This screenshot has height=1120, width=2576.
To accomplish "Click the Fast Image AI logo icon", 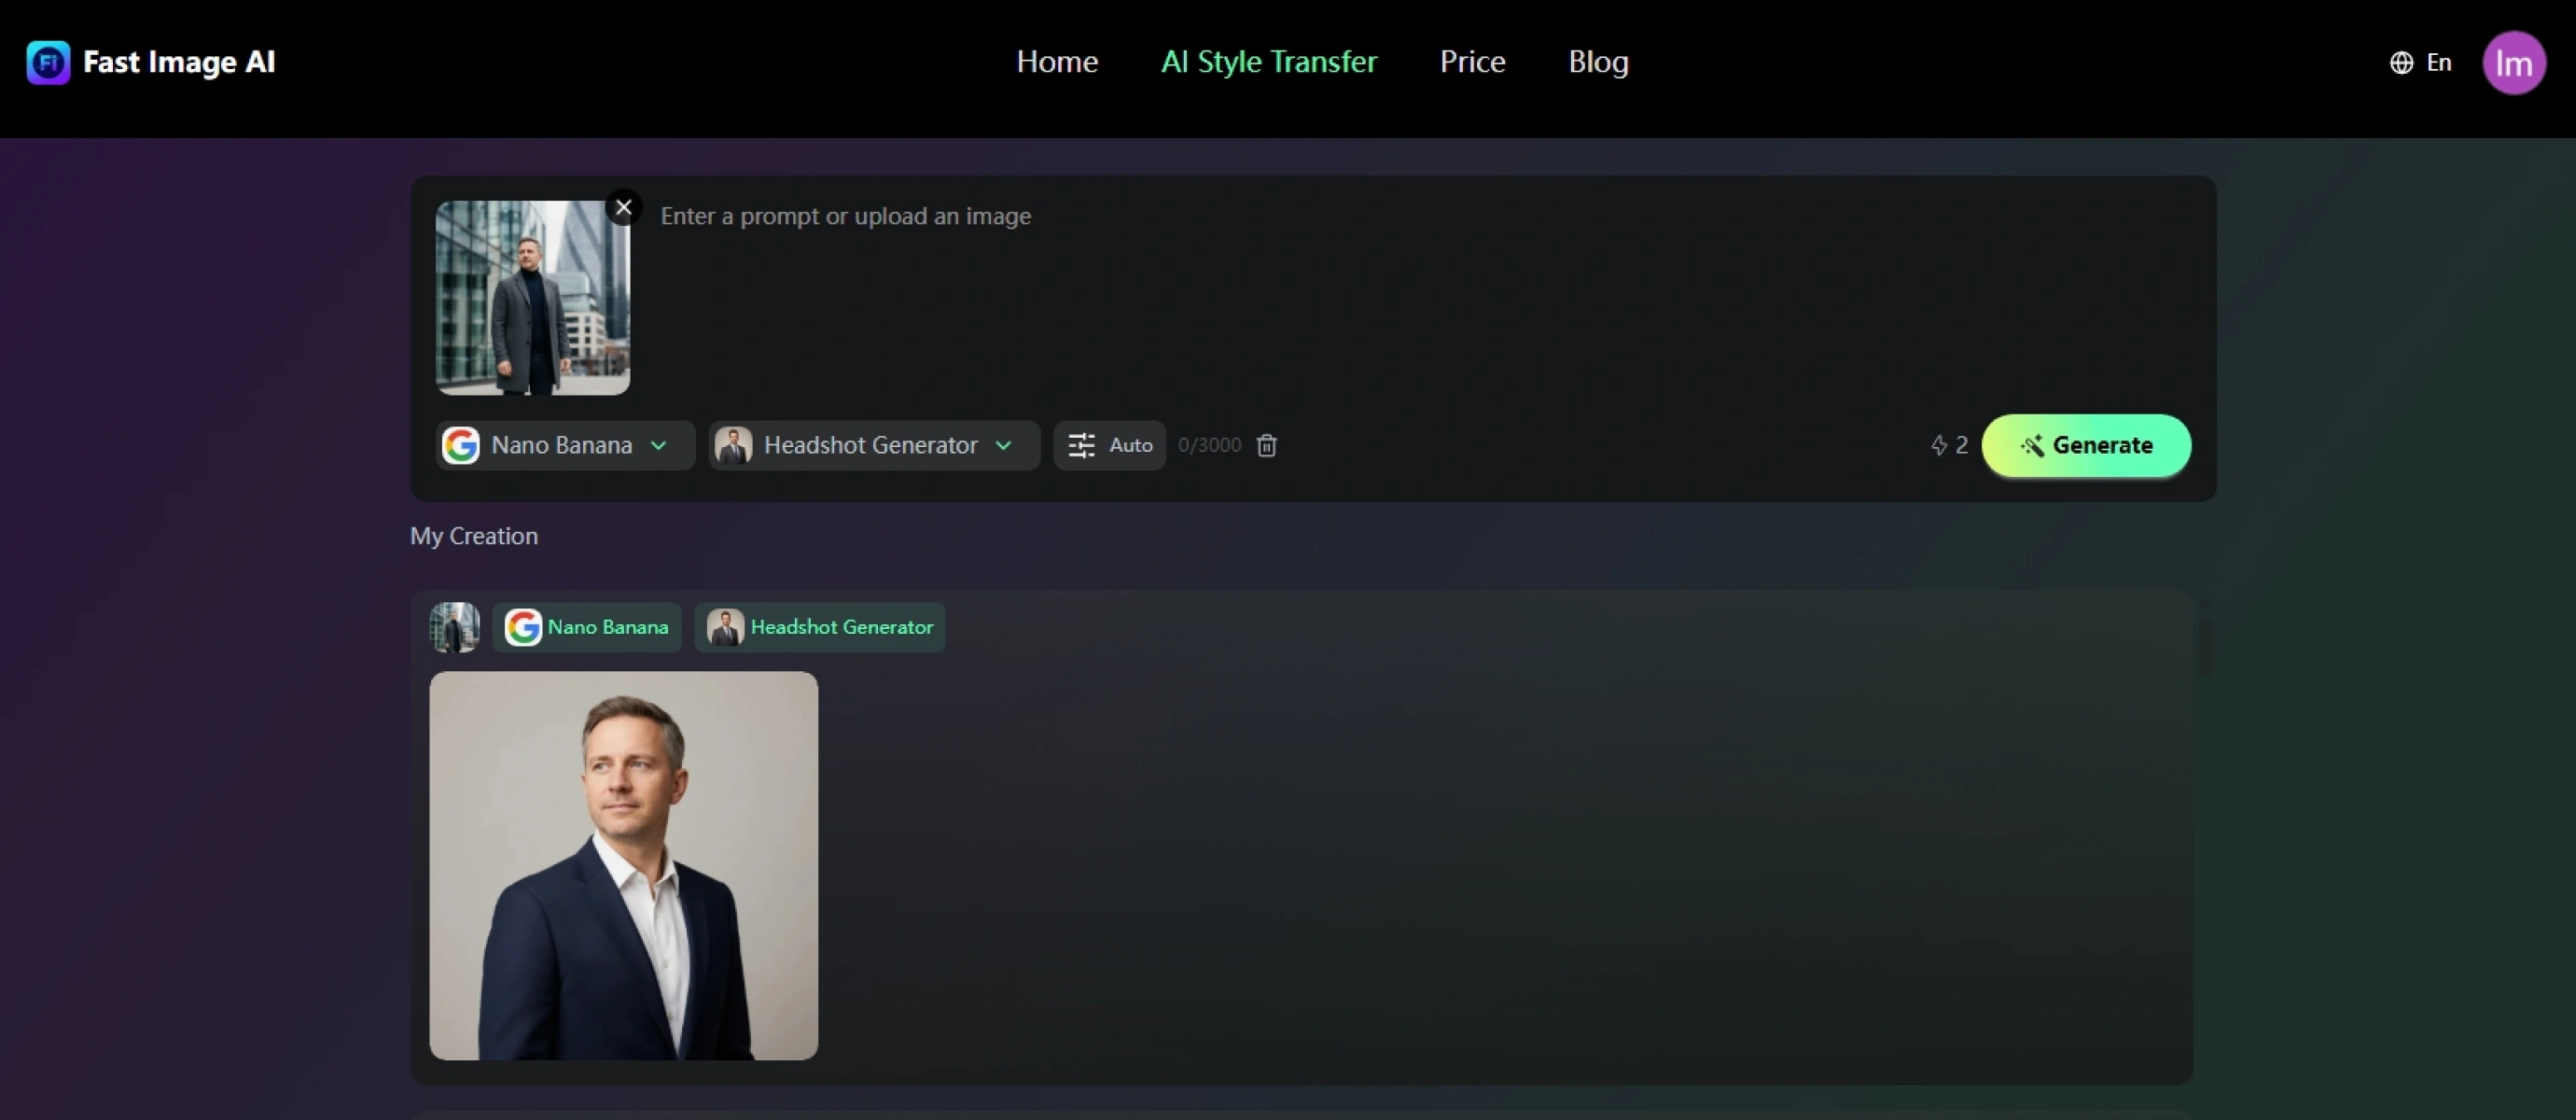I will [48, 62].
